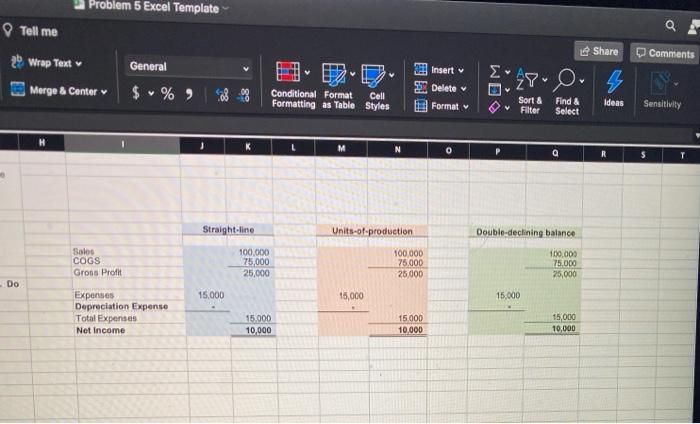Select the Units-of-production heading cell

coord(372,231)
